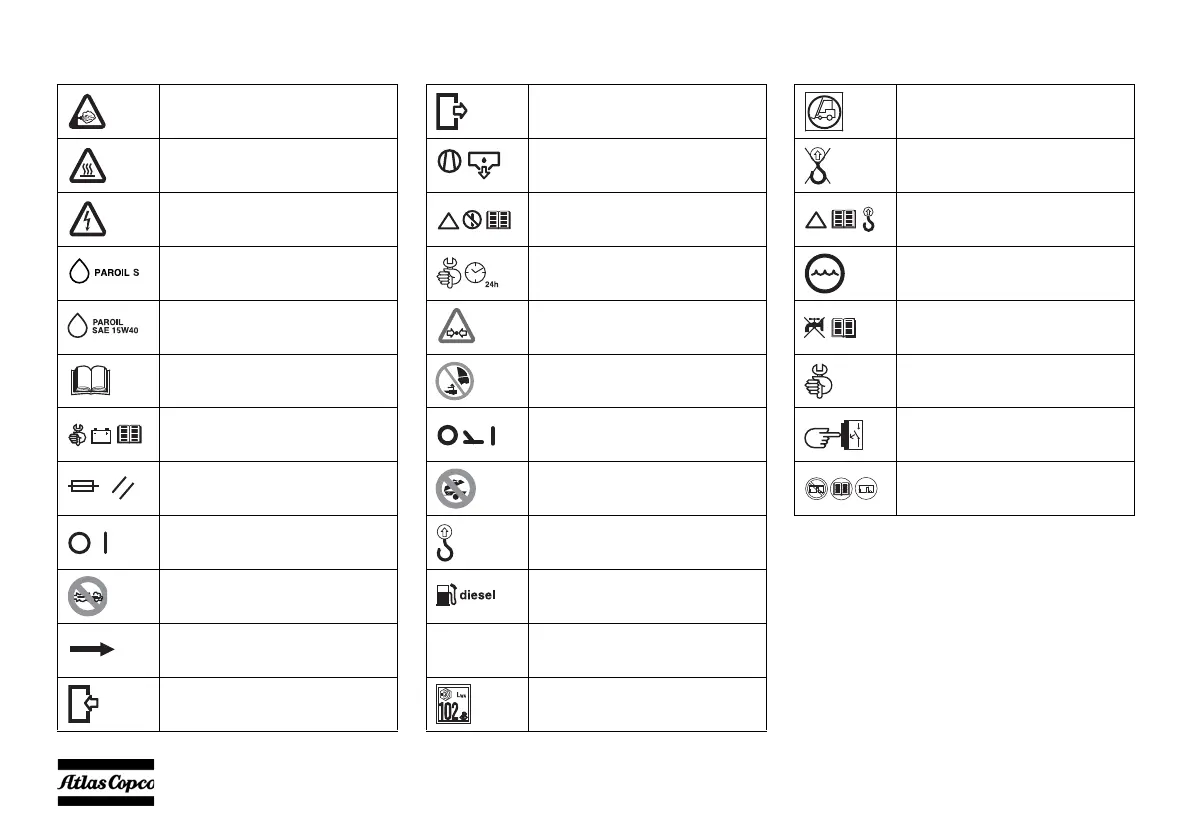This screenshot has width=1192, height=838.
Task: Click the inlet arrow box symbol
Action: coord(84,703)
